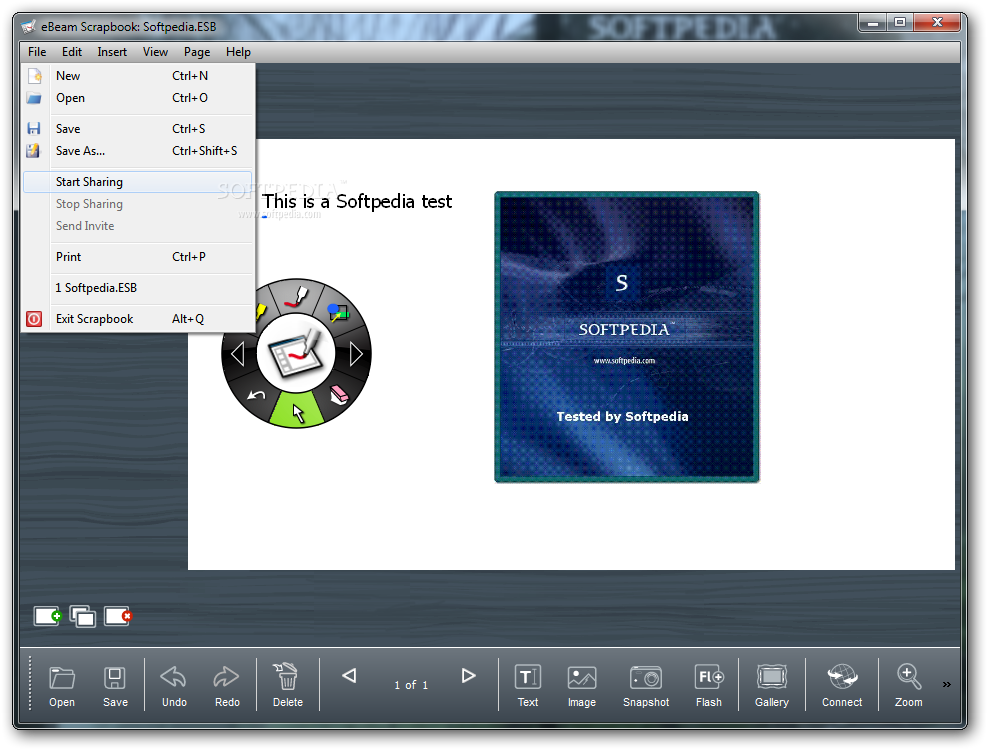Click the Zoom magnifier toolbar button
Screen dimensions: 988x750
pyautogui.click(x=909, y=686)
